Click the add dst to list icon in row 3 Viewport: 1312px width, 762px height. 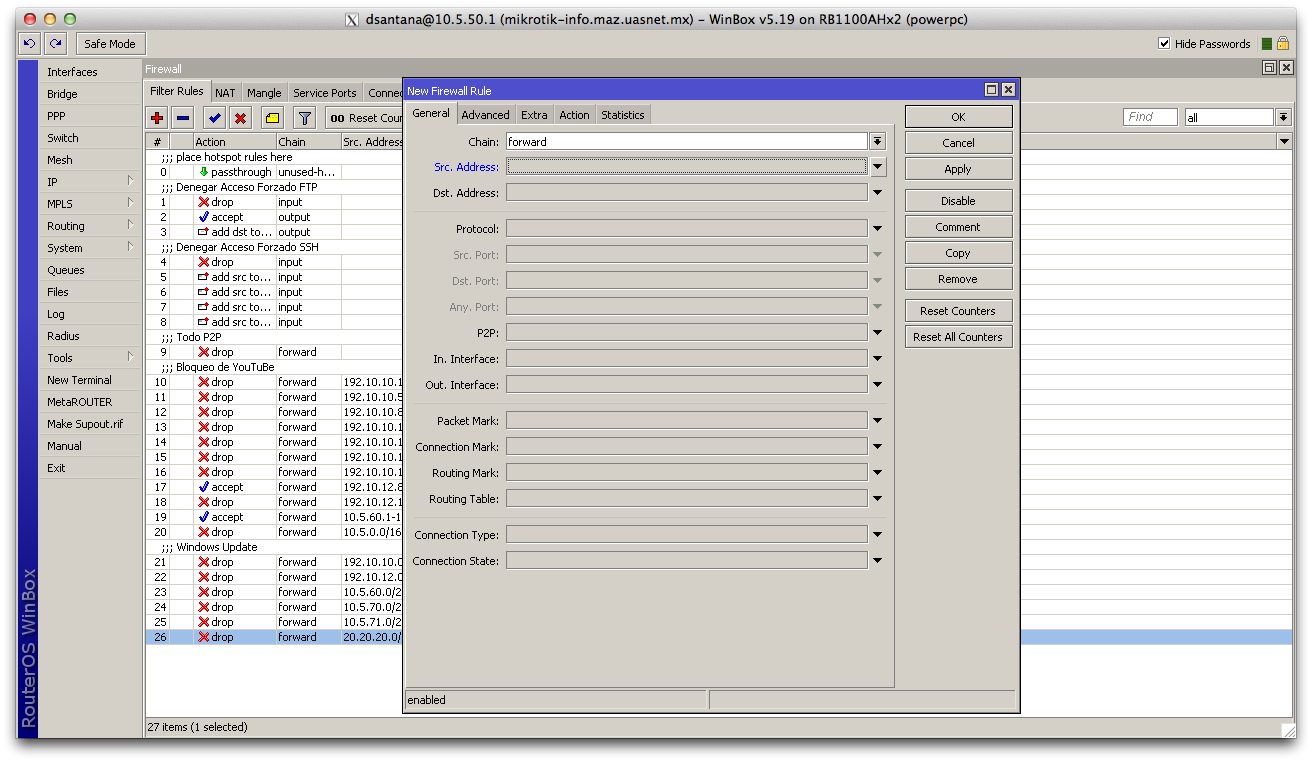tap(203, 232)
